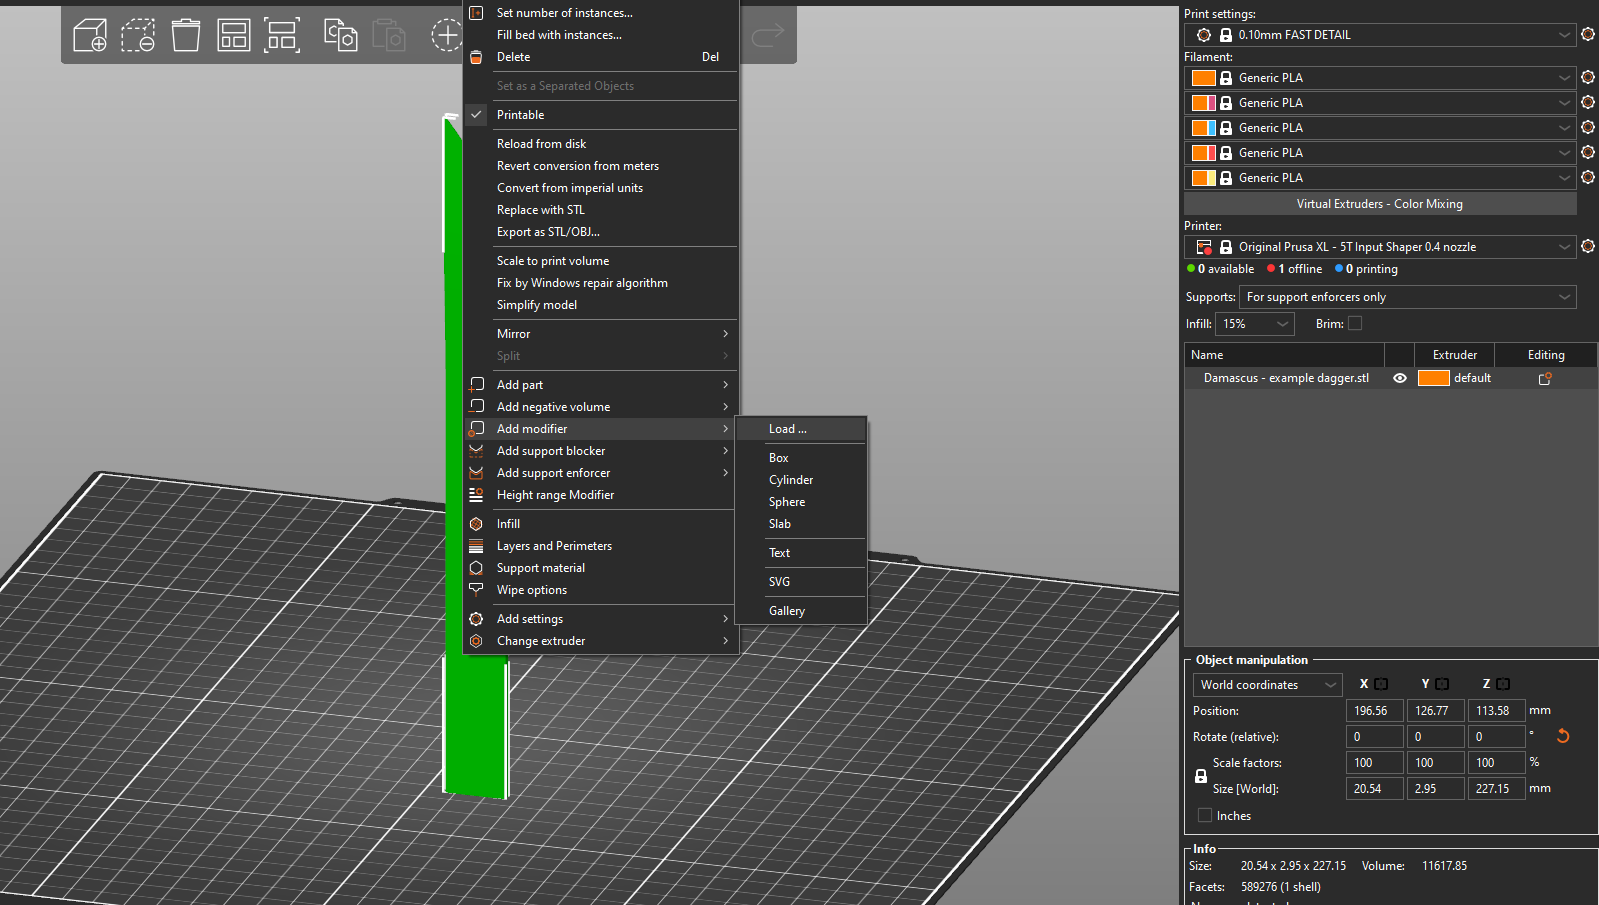Click the first filament's orange color swatch
The image size is (1599, 905).
[x=1204, y=78]
